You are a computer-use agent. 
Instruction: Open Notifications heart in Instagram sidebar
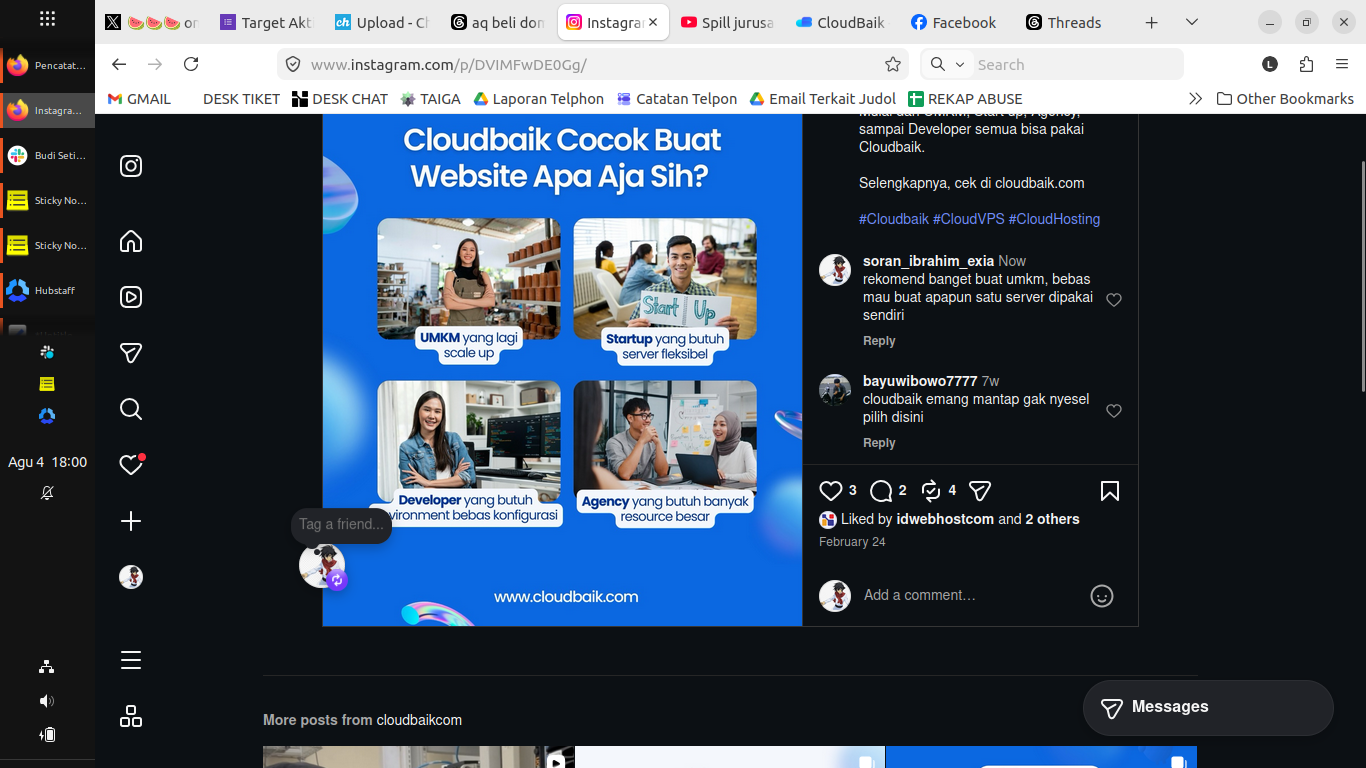tap(131, 465)
